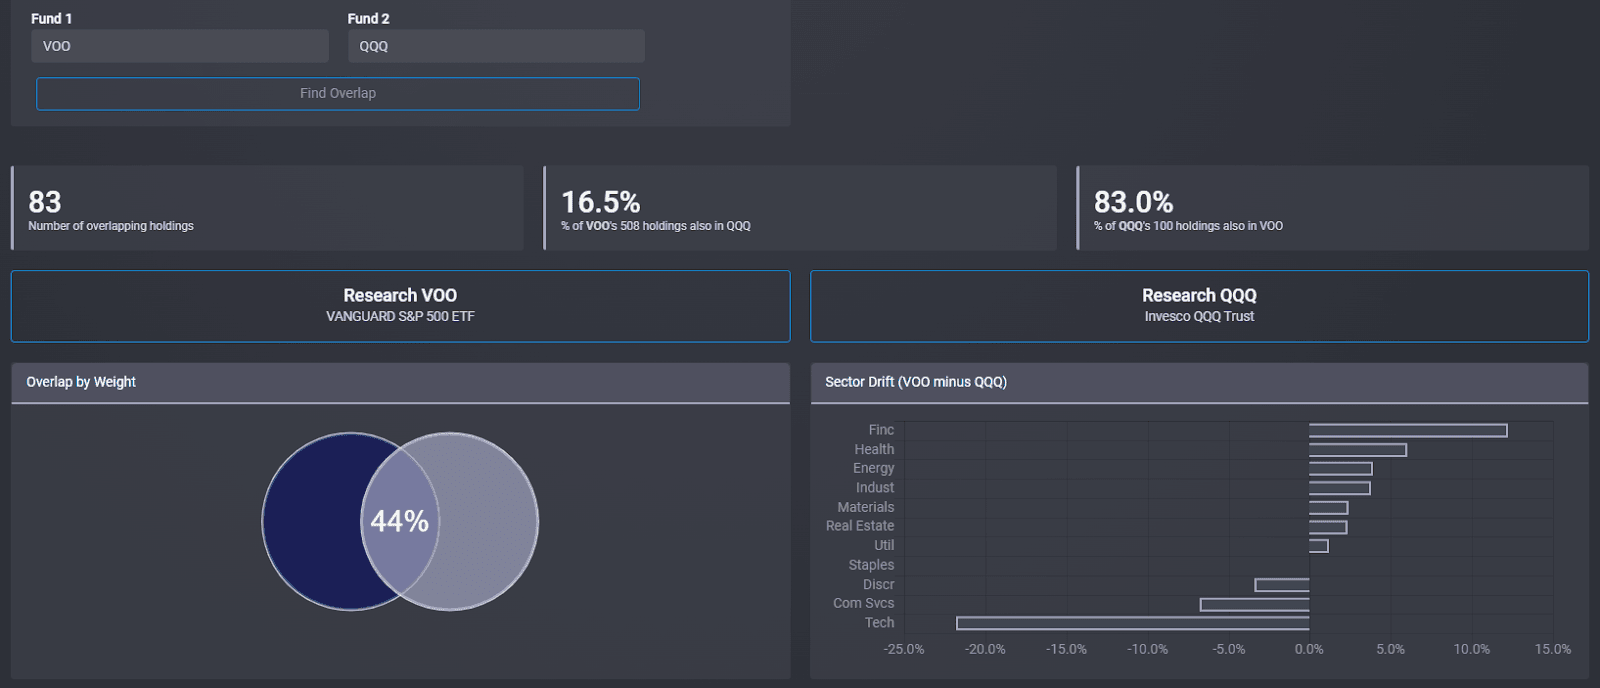Click the Real Estate sector drift bar

(1328, 527)
